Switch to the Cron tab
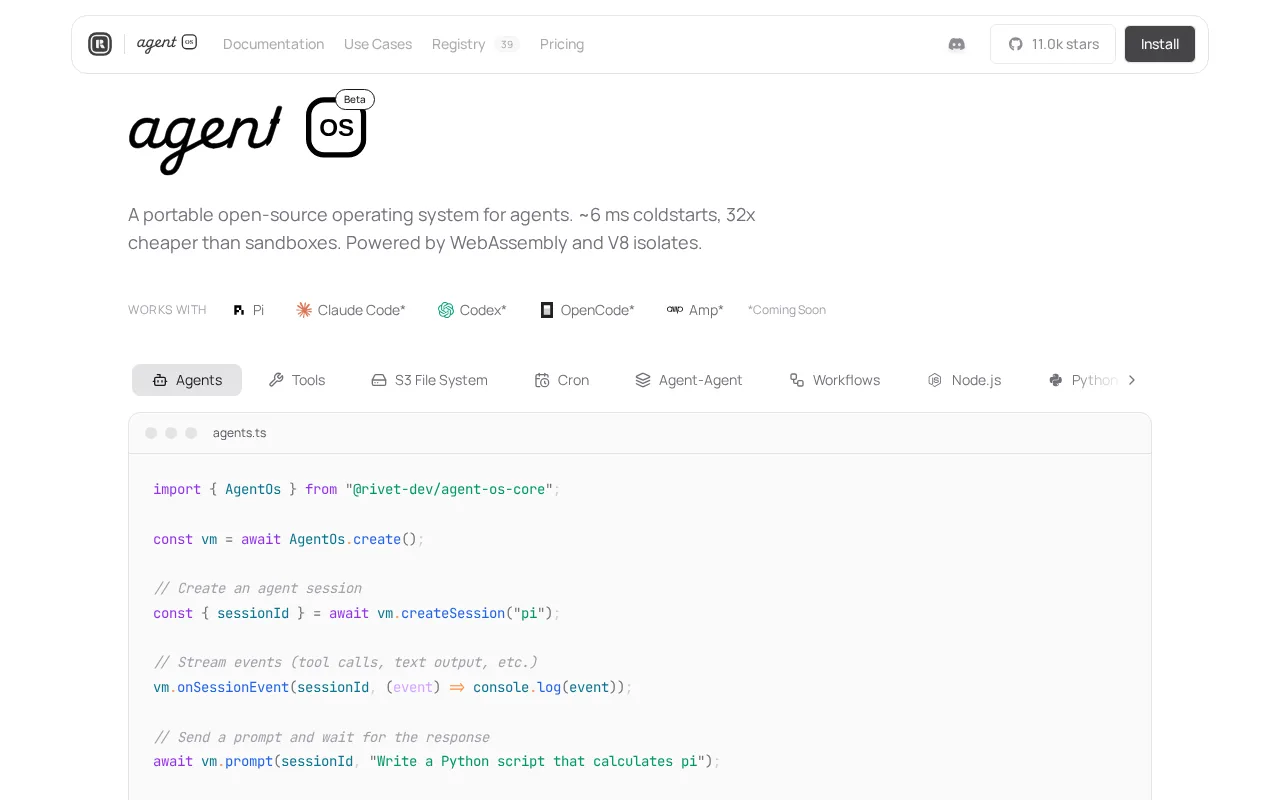Viewport: 1280px width, 800px height. 562,380
